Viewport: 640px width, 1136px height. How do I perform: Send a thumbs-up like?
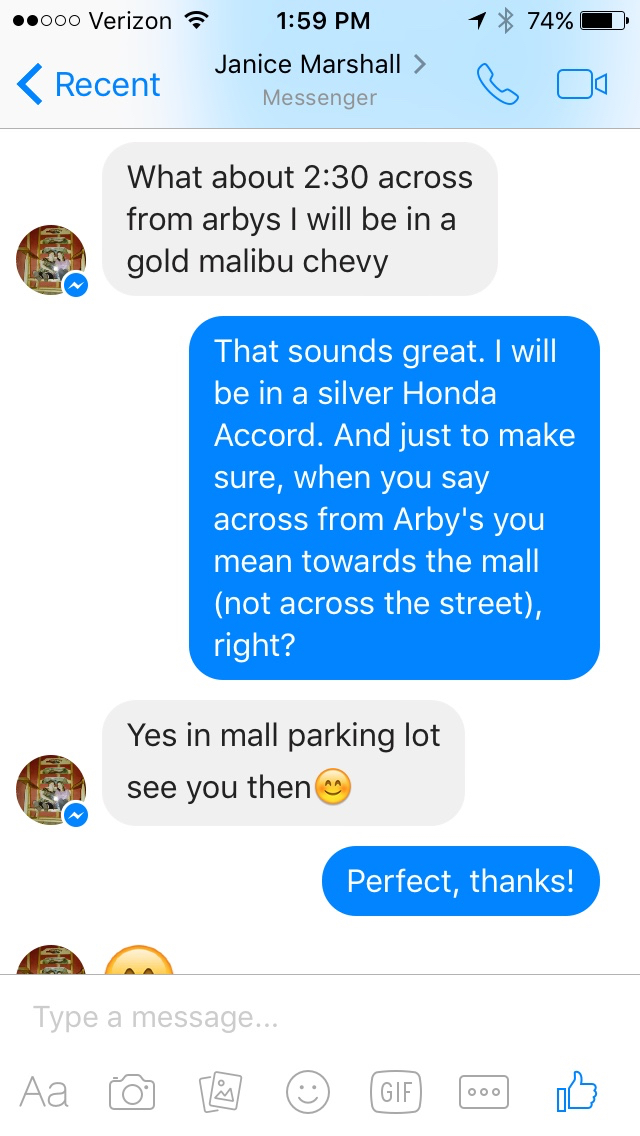click(576, 1090)
